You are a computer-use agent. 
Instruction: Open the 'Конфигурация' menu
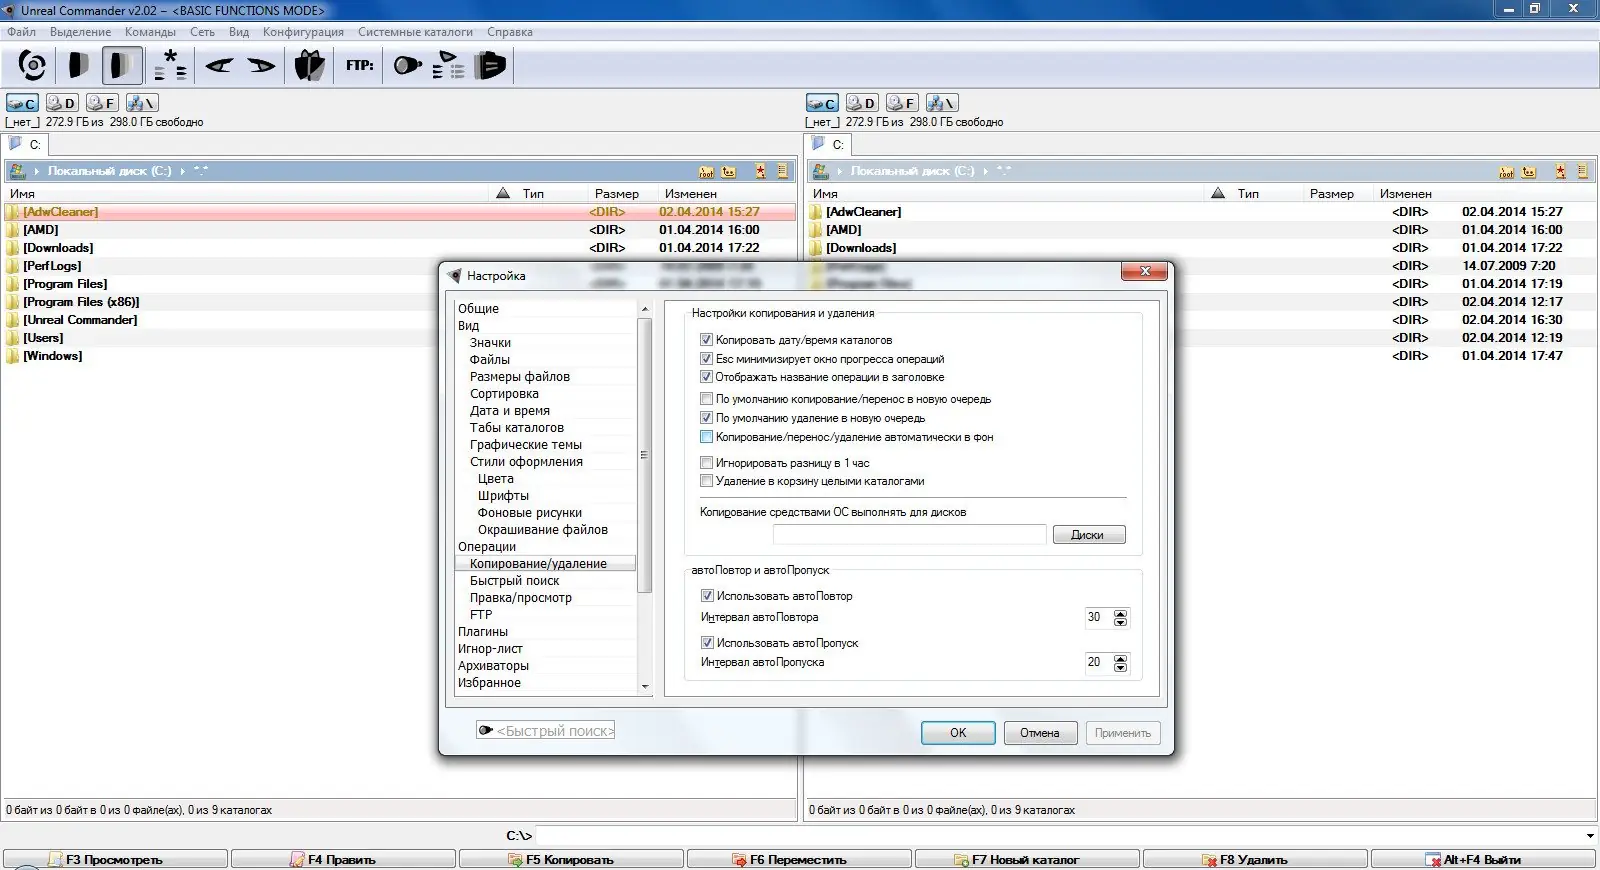[303, 32]
